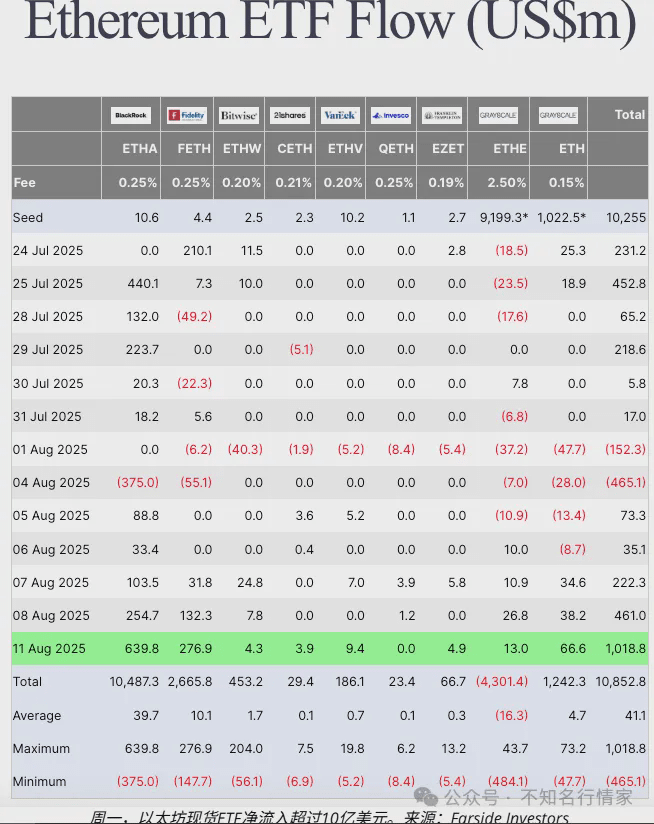Image resolution: width=654 pixels, height=824 pixels.
Task: Click the 29 Jul 2025 date
Action: point(48,350)
